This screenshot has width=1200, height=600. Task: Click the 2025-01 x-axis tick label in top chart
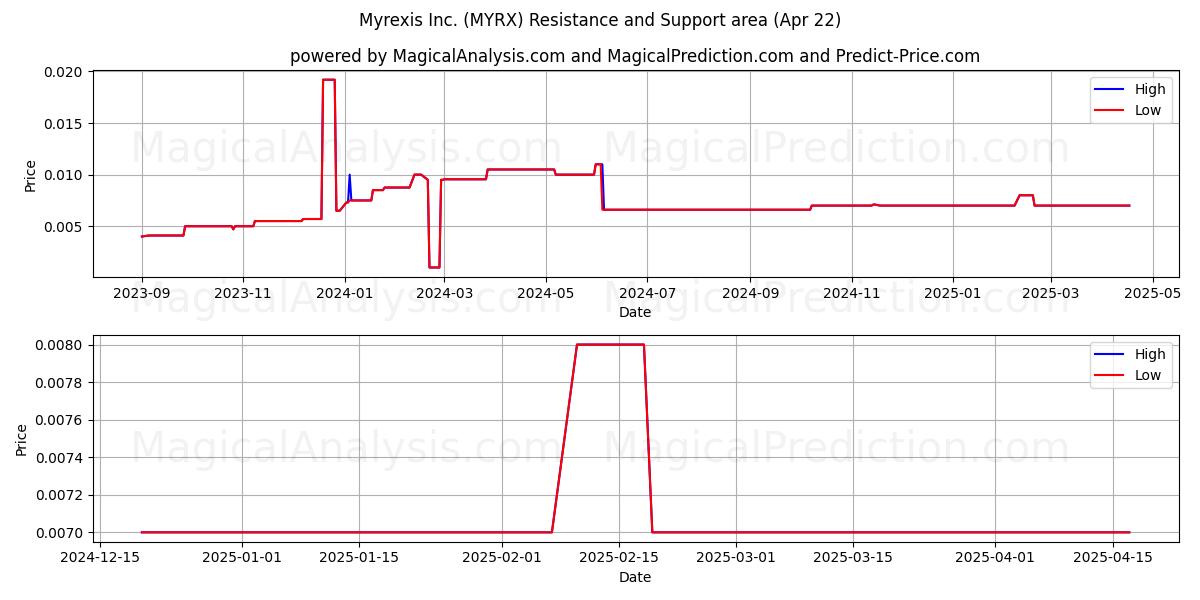pyautogui.click(x=953, y=294)
